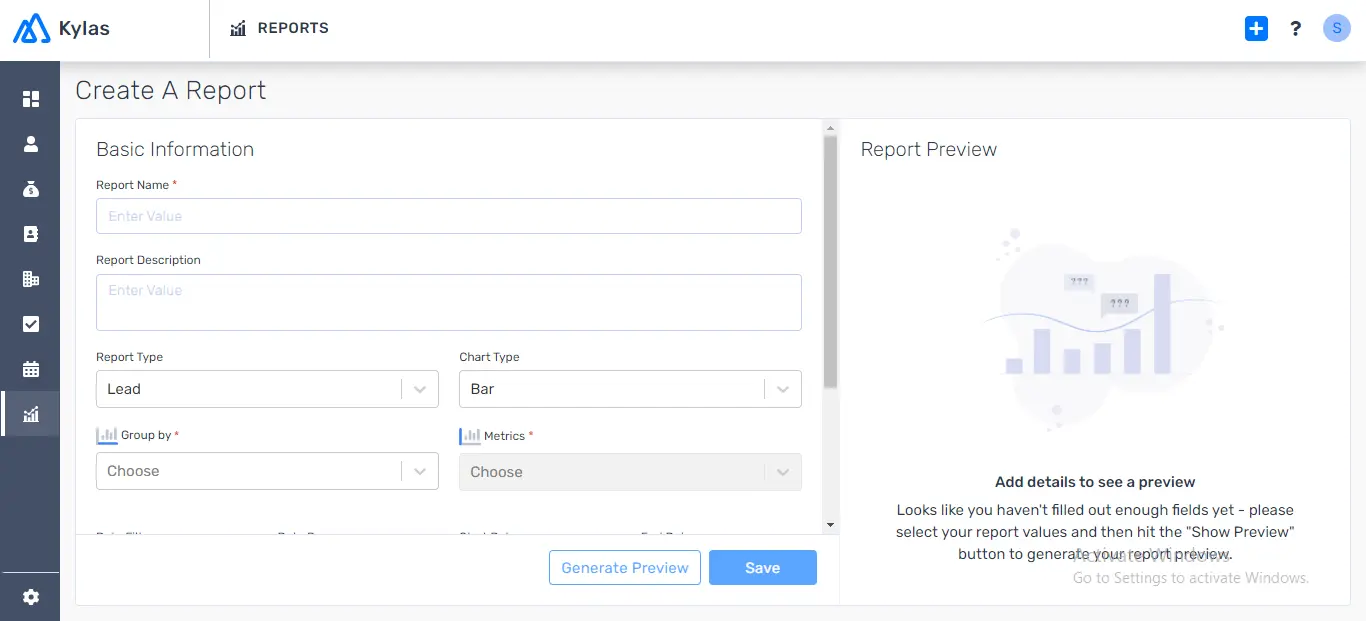Select the Reports chart icon in sidebar

tap(31, 414)
